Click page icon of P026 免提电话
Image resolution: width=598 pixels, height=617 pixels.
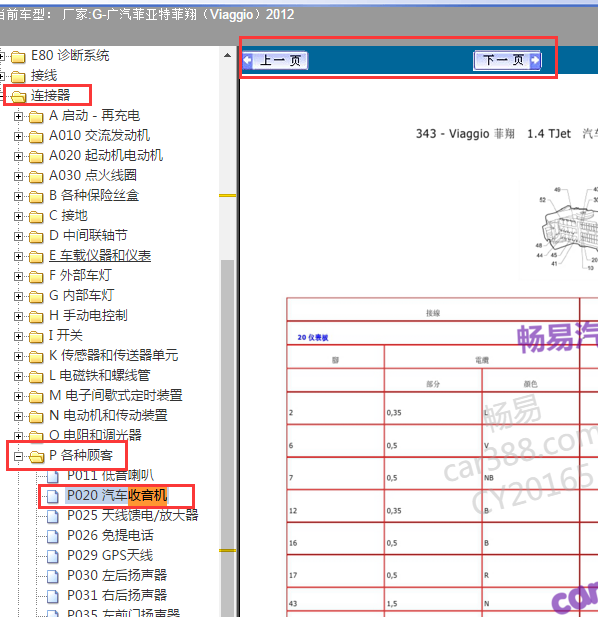pos(53,537)
